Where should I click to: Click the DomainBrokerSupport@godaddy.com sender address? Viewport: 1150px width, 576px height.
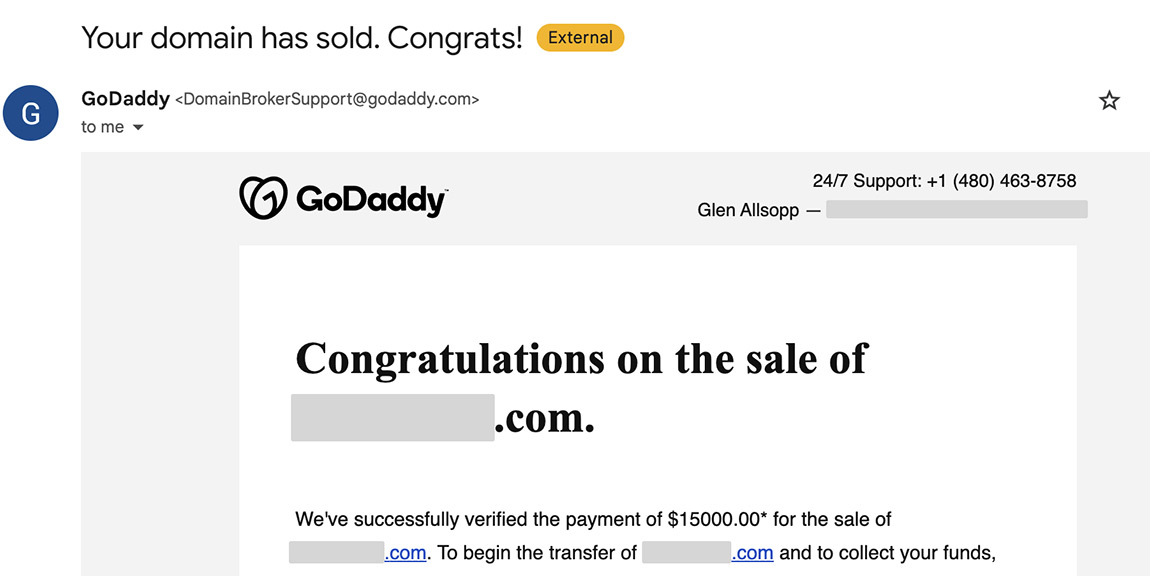(x=327, y=99)
